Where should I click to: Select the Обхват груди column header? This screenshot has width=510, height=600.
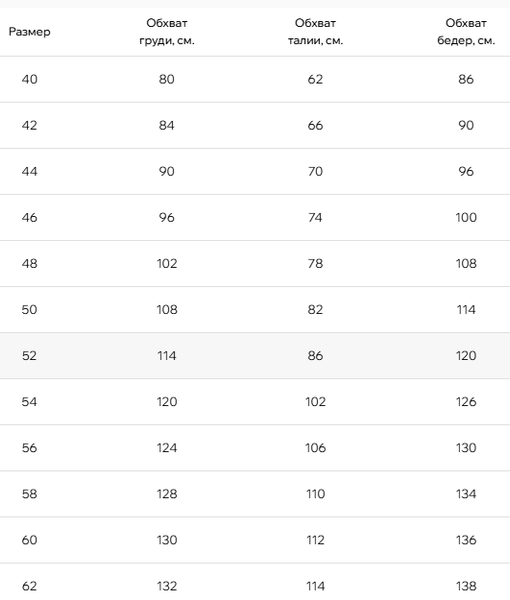[167, 32]
